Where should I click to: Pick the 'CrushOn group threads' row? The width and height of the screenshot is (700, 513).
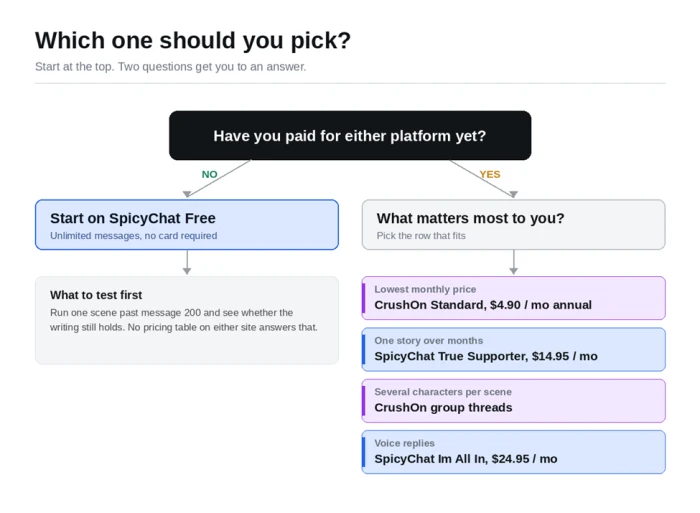pos(513,400)
